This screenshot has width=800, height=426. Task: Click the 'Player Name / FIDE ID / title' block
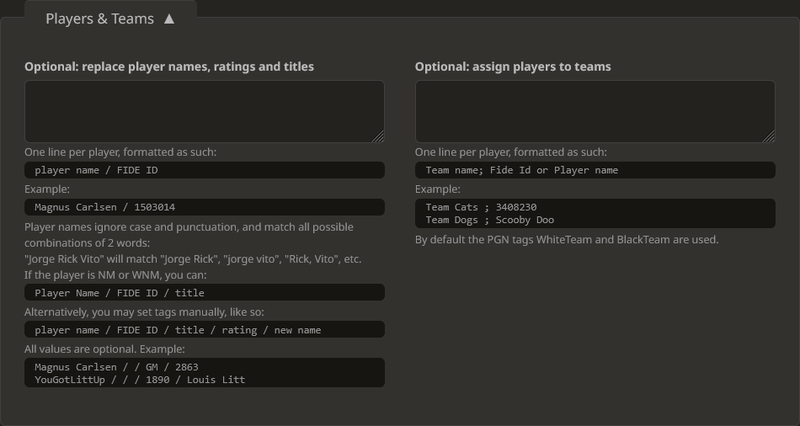click(x=204, y=293)
